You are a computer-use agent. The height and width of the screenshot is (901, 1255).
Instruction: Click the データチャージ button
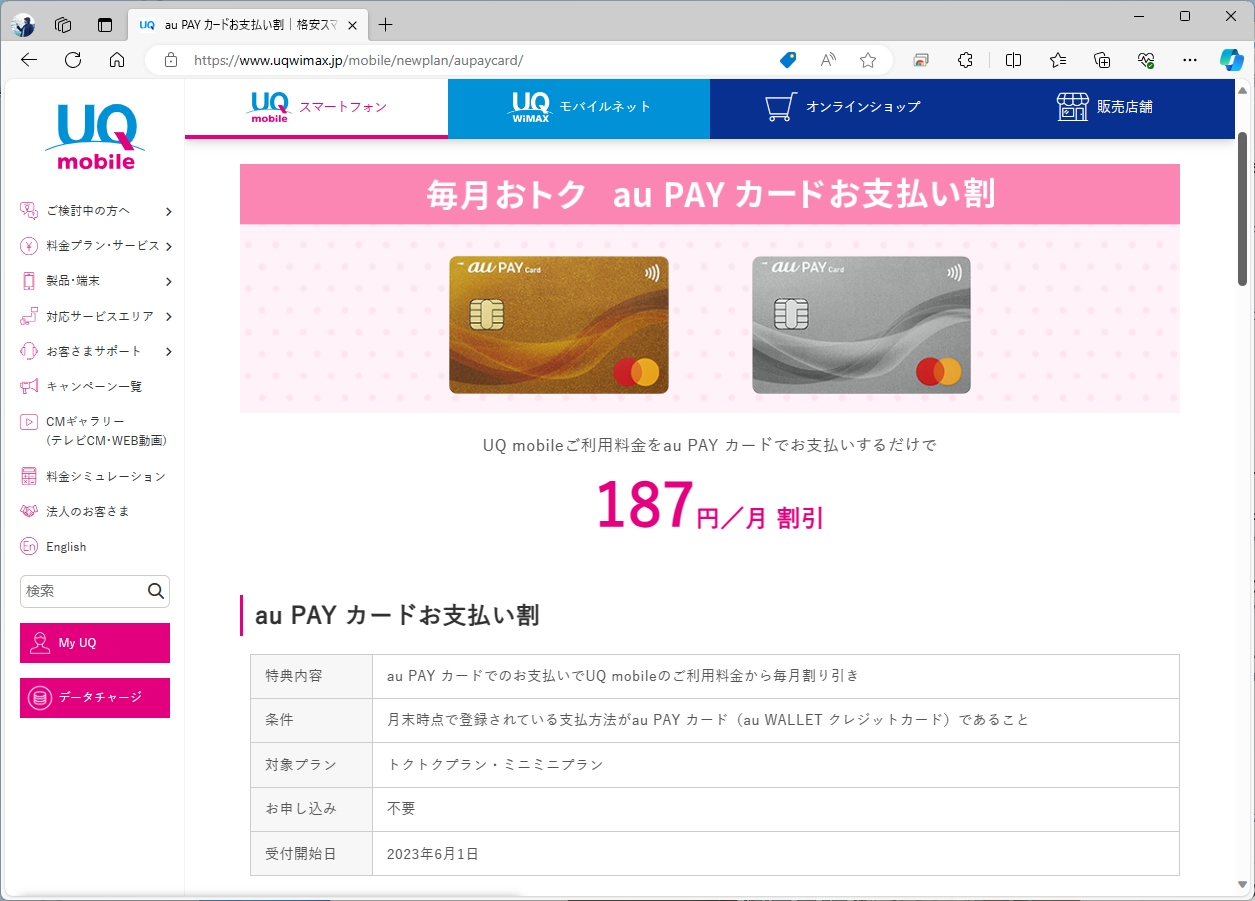tap(94, 697)
